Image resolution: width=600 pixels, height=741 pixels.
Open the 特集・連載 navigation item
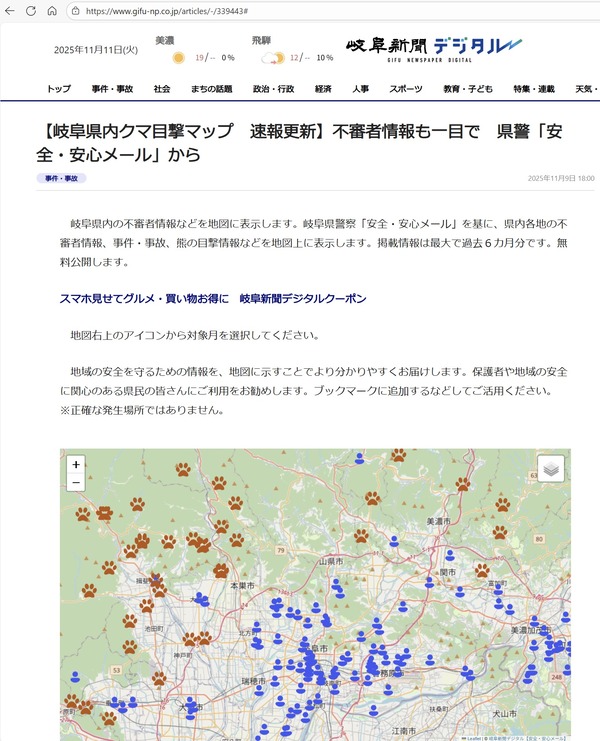(534, 89)
